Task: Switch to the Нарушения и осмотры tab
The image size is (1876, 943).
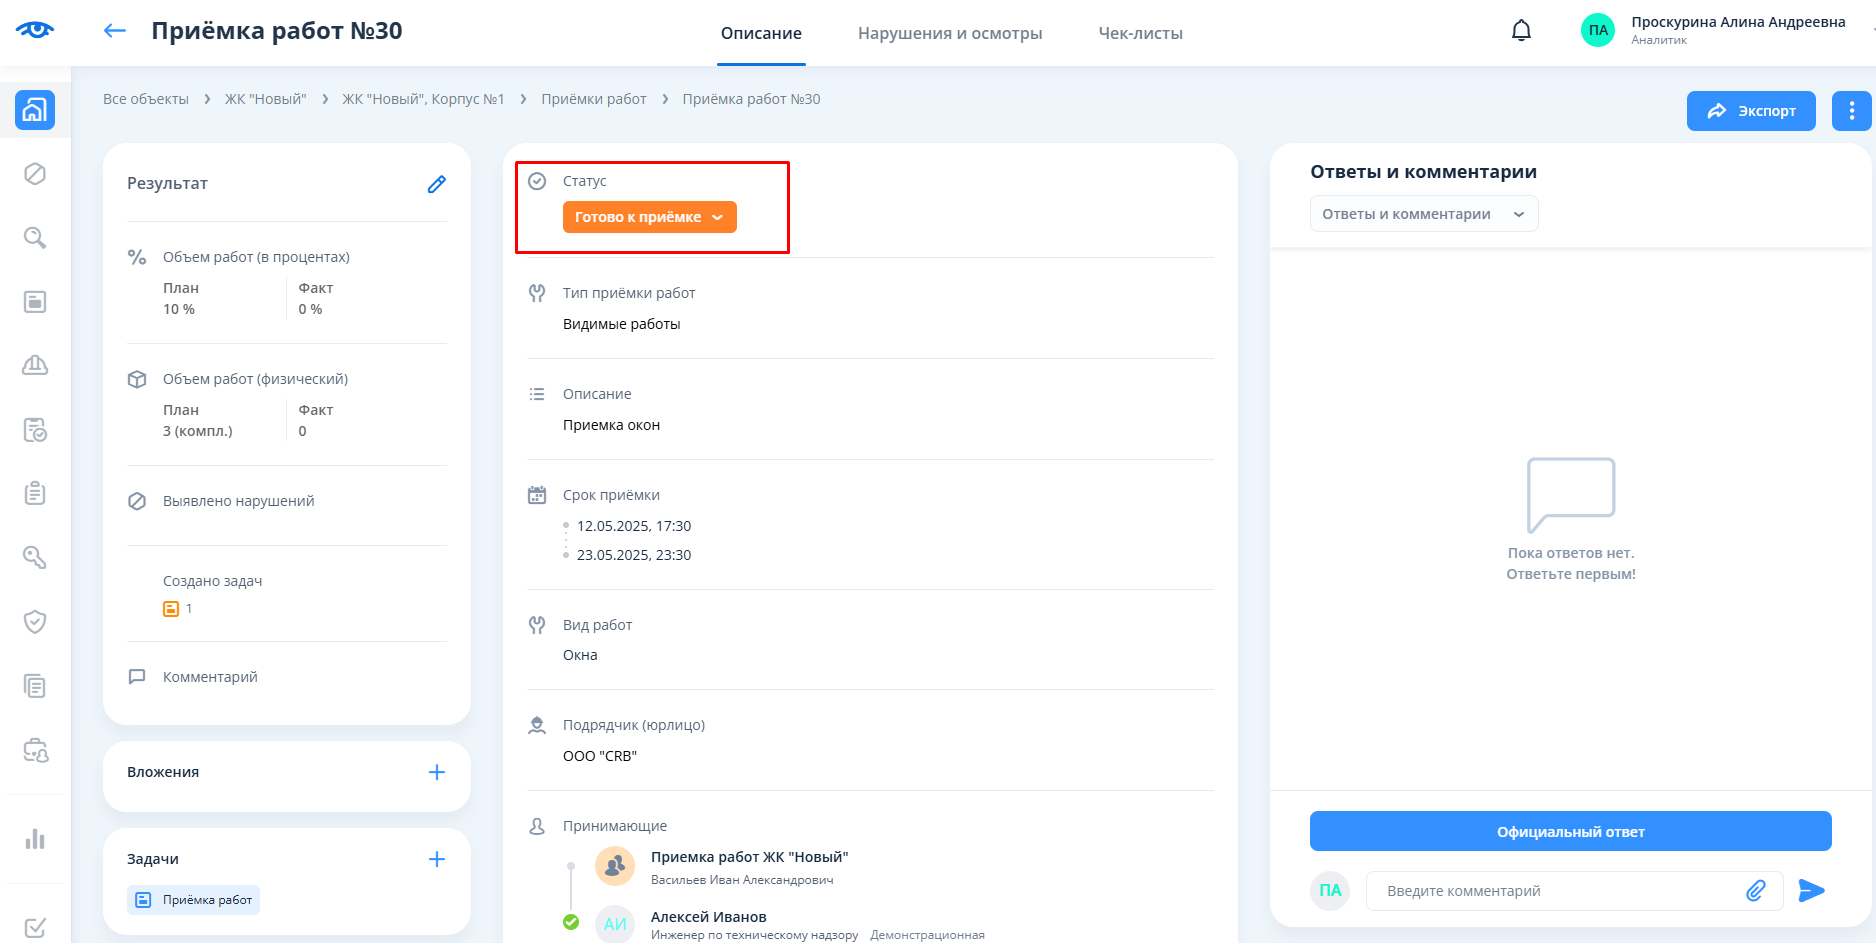Action: 949,33
